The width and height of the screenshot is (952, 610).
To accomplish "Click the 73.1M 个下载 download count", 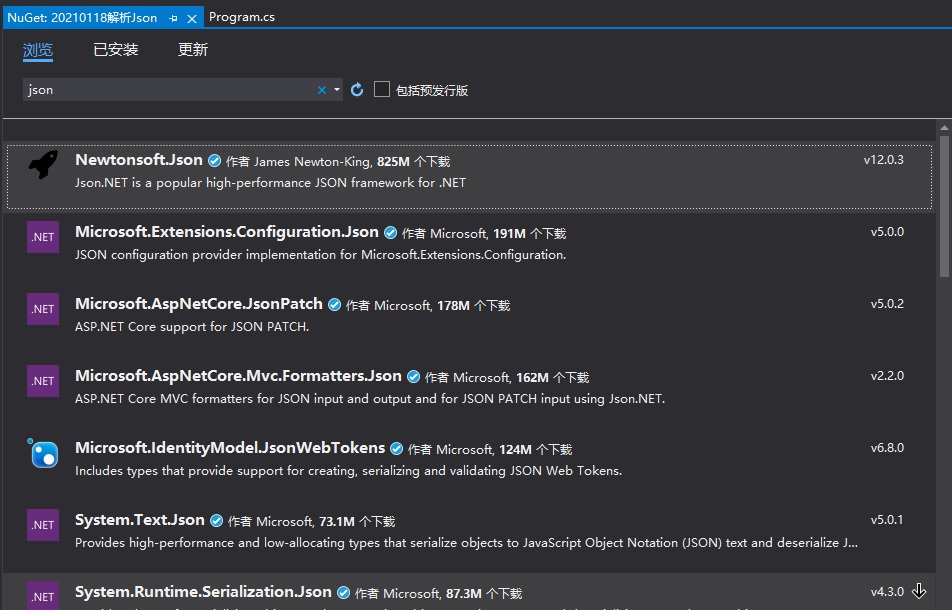I will pyautogui.click(x=357, y=521).
